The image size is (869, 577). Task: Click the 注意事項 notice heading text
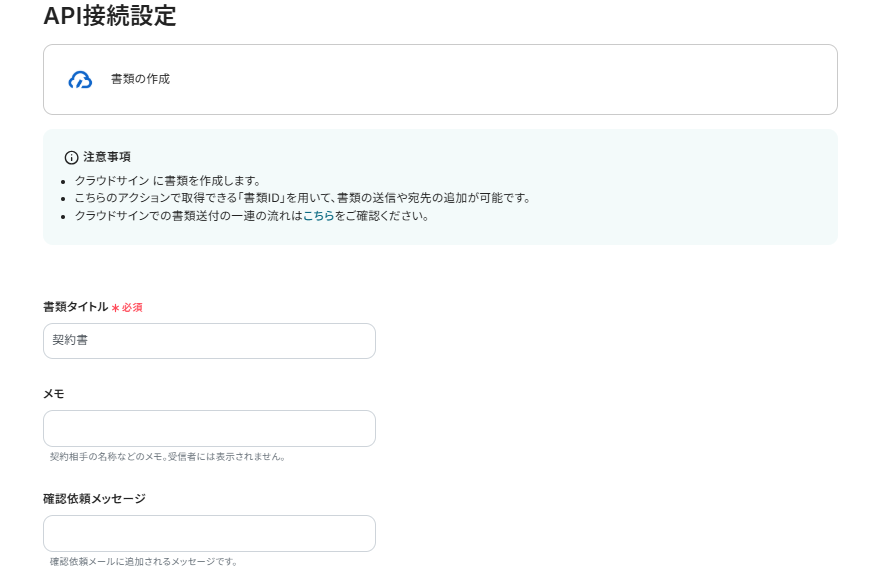(x=107, y=157)
